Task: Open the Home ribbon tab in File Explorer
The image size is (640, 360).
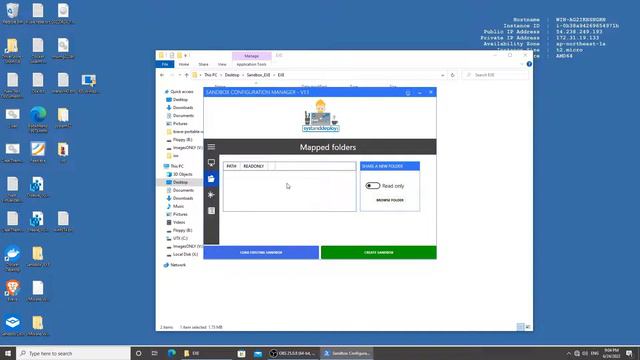Action: tap(184, 64)
